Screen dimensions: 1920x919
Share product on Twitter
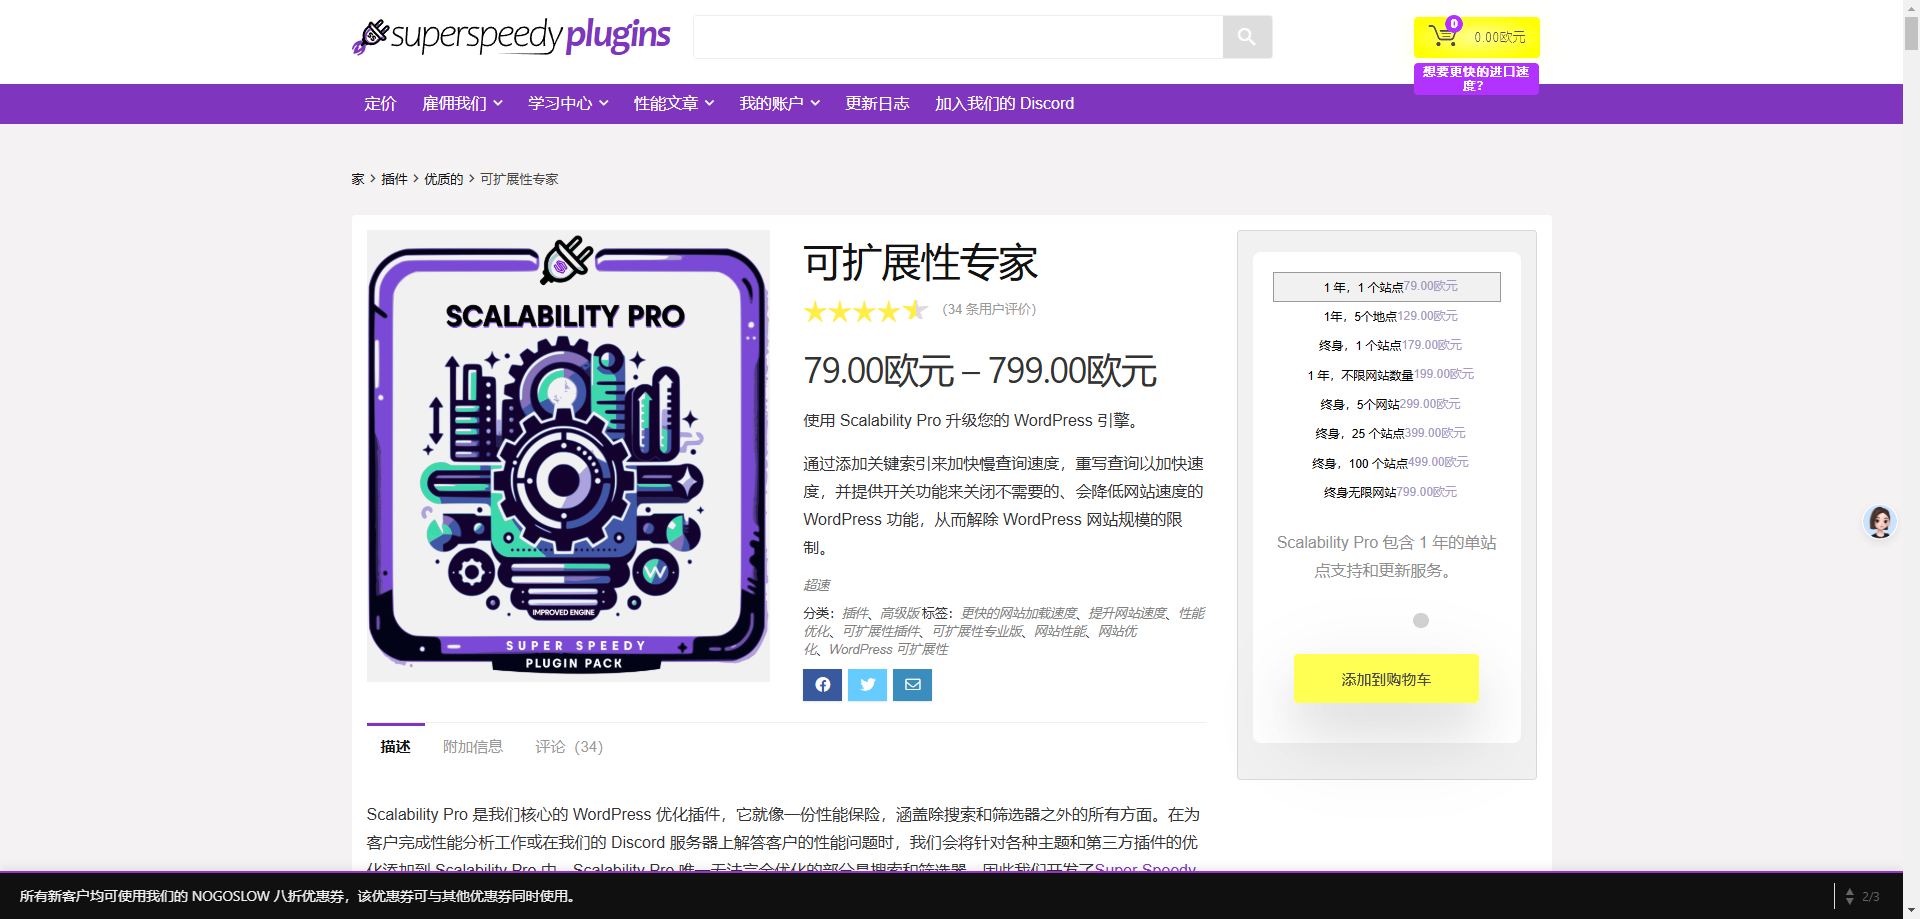(x=867, y=685)
